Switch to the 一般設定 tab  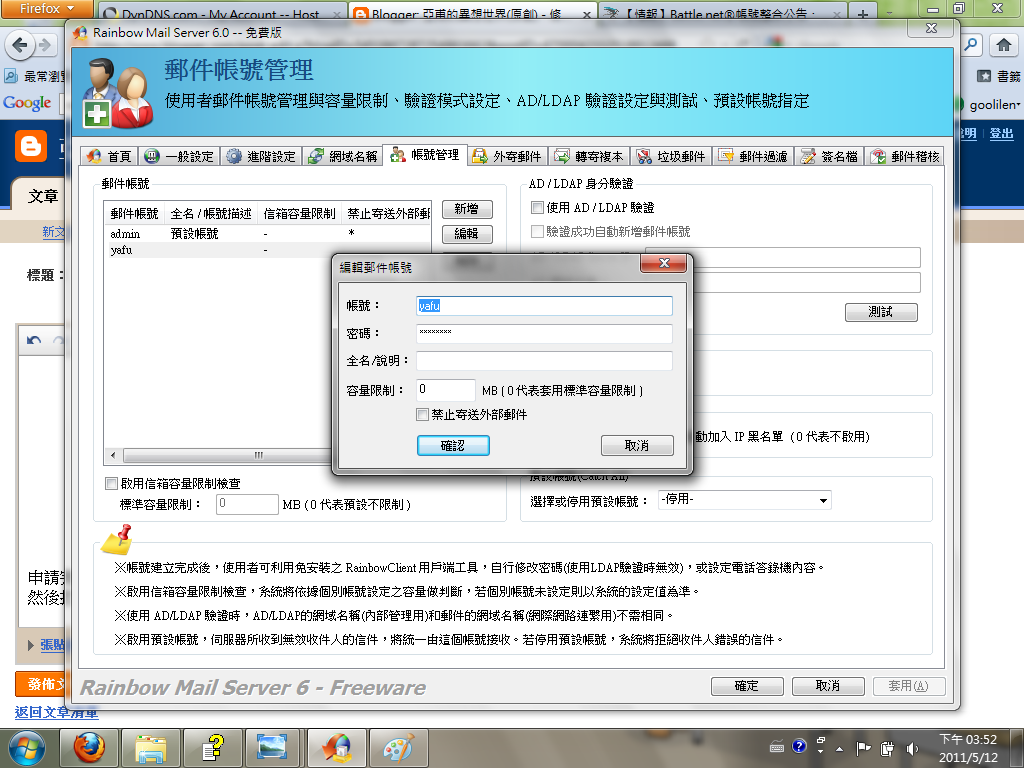pos(179,156)
